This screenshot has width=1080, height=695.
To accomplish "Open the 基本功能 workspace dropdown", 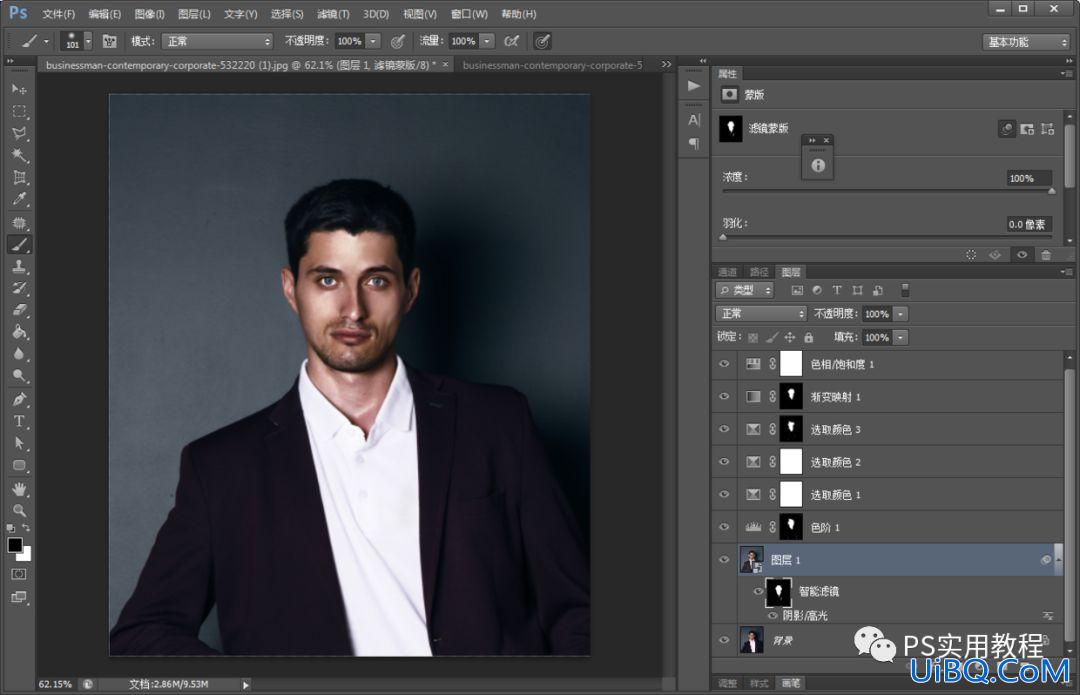I will tap(1026, 42).
